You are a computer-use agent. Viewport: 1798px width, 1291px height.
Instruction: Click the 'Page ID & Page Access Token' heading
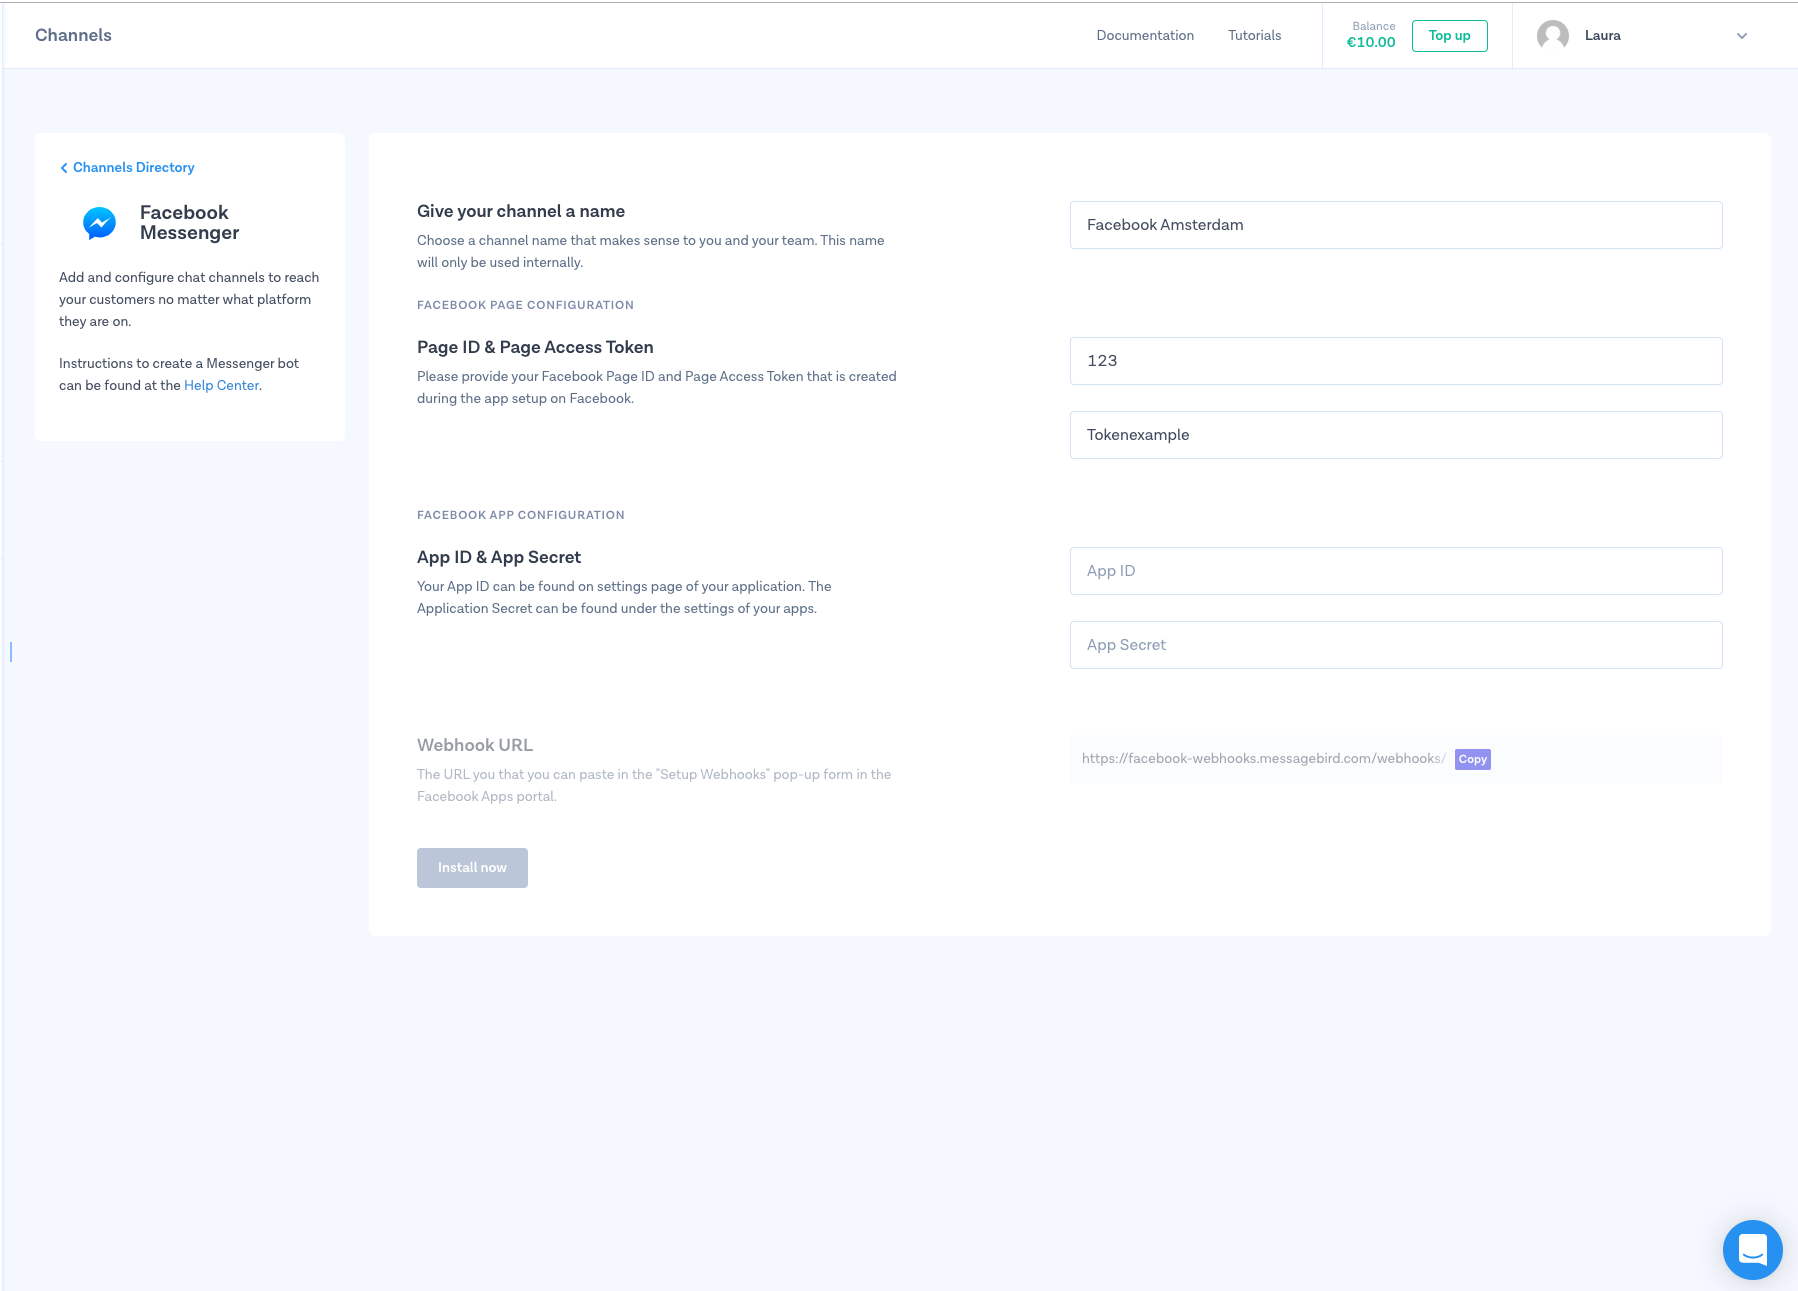pyautogui.click(x=535, y=347)
